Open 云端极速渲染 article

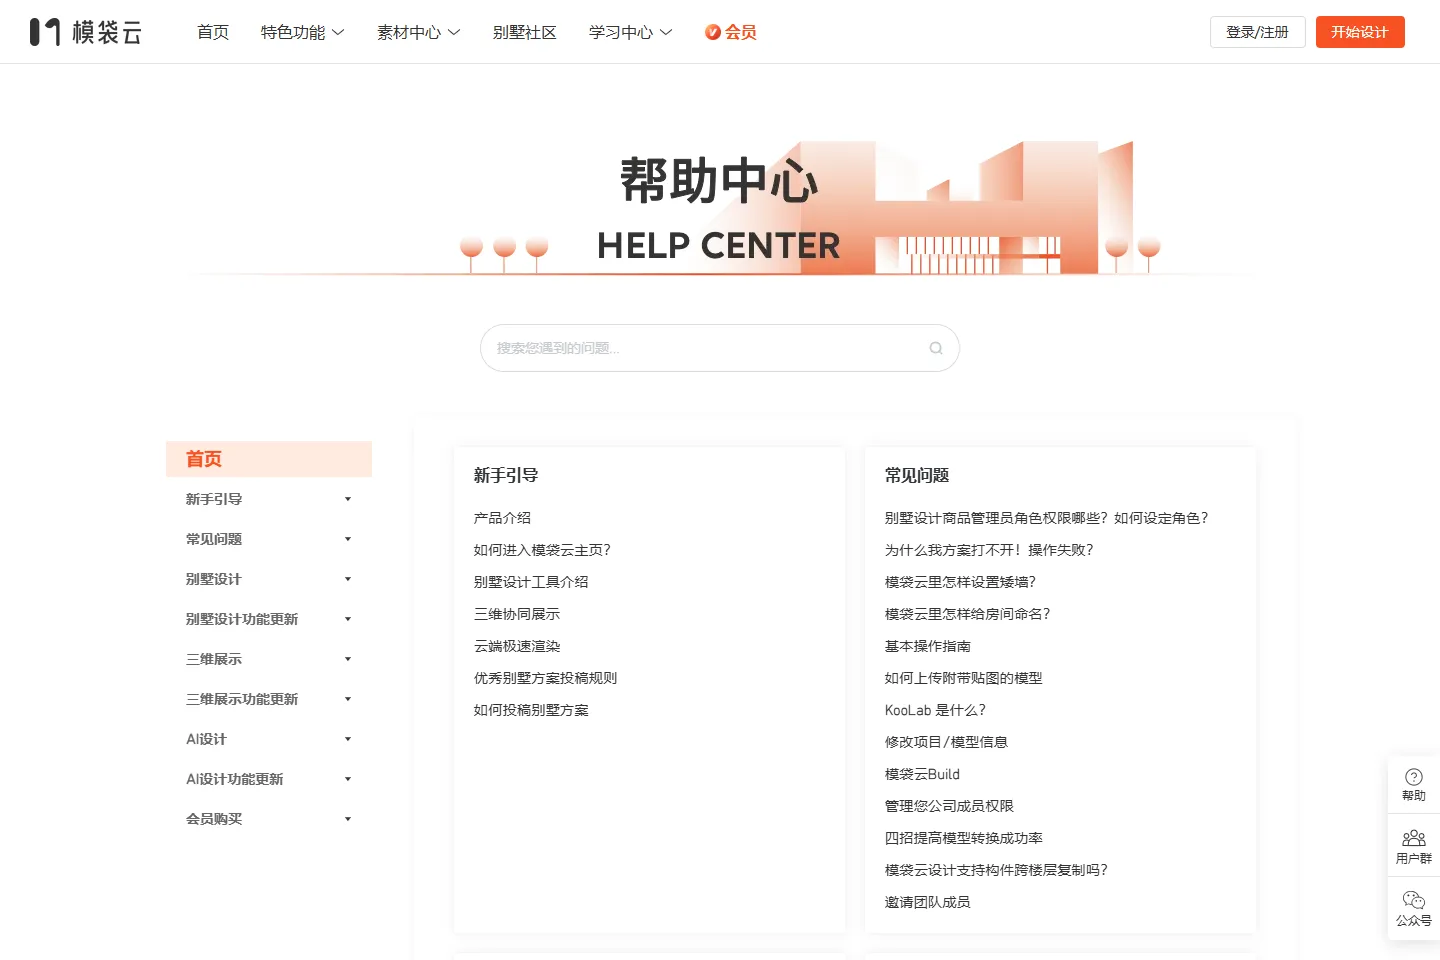[x=517, y=646]
